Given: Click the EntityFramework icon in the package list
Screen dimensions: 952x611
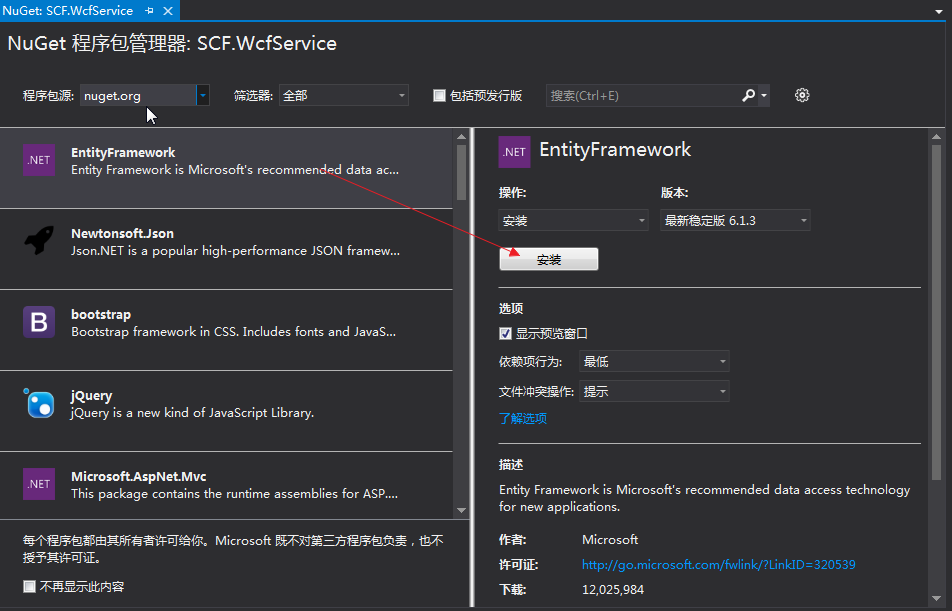Looking at the screenshot, I should [x=39, y=159].
